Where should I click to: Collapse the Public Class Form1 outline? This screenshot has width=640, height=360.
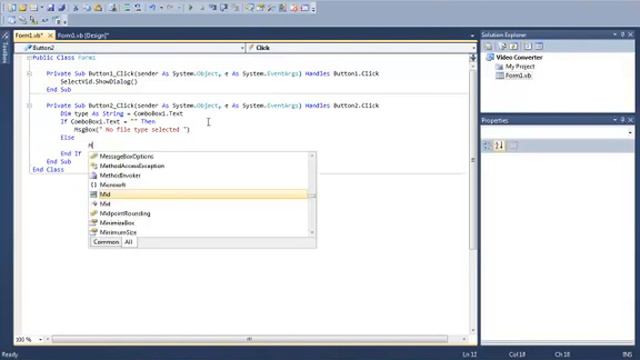29,58
